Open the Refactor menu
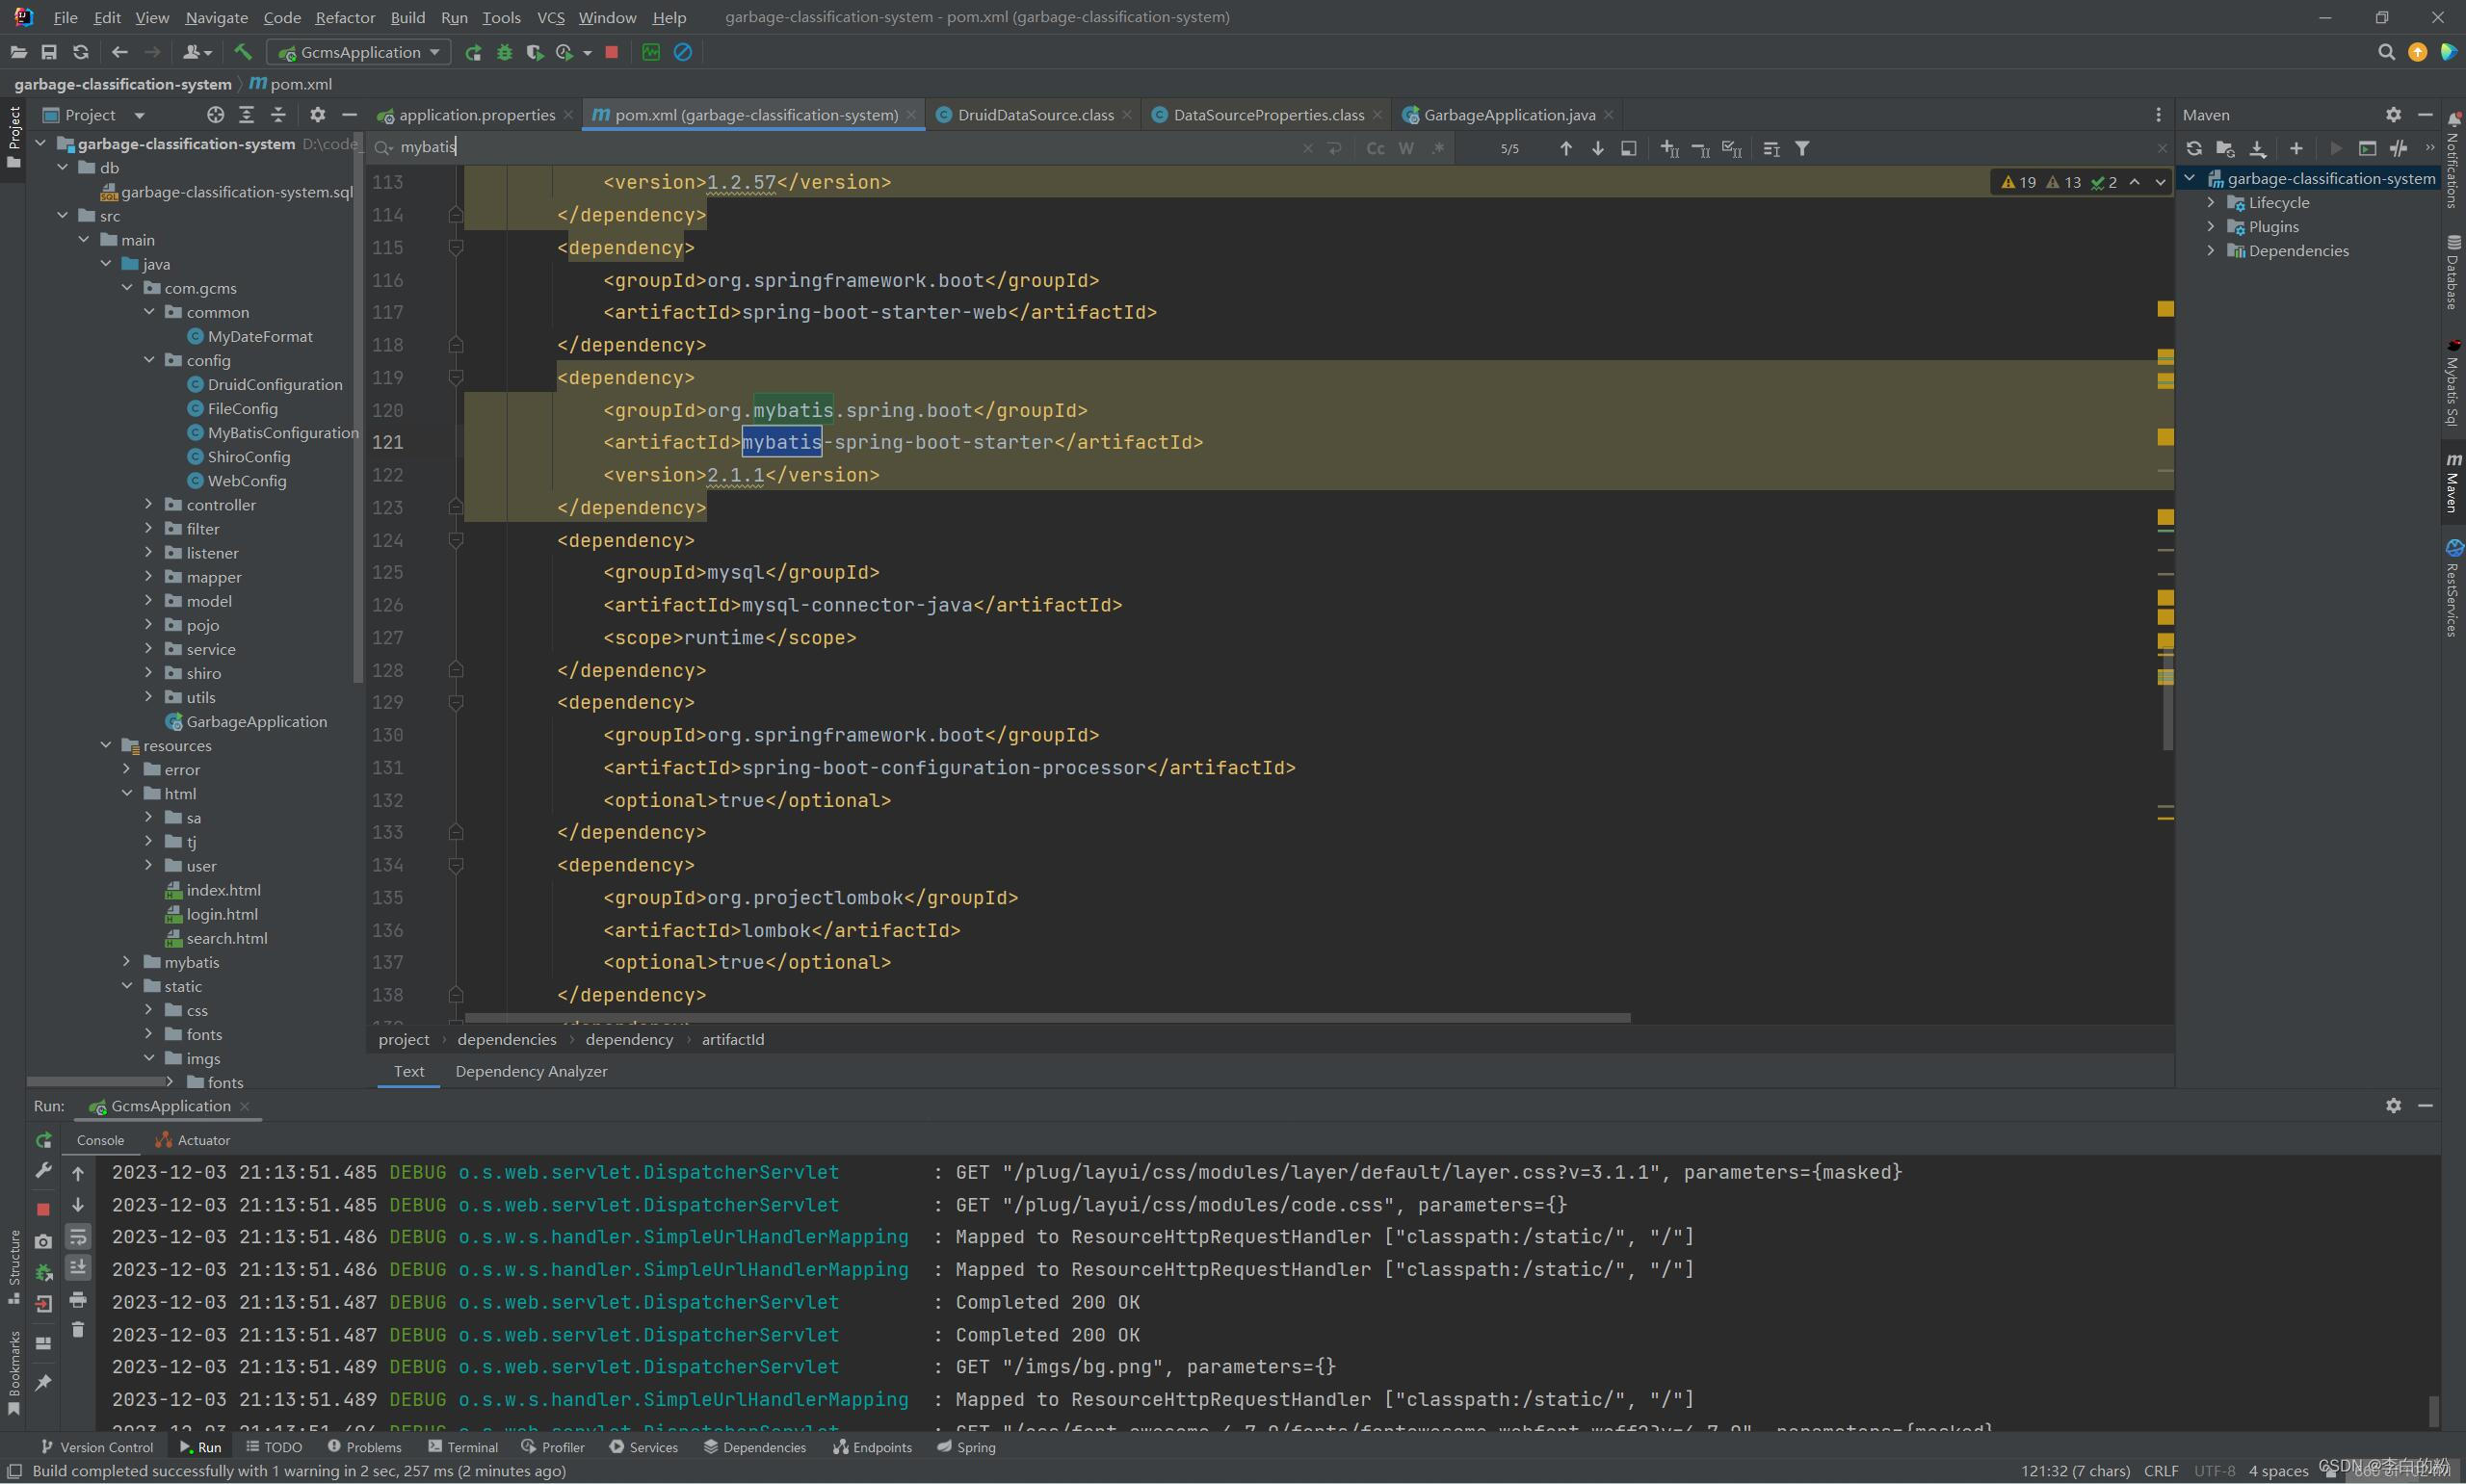Screen dimensions: 2466x1484 [x=345, y=17]
